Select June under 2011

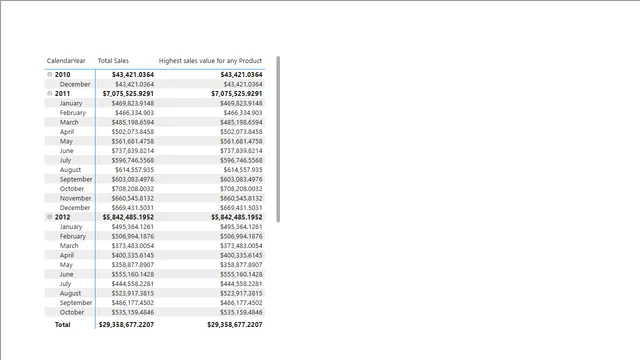(x=67, y=151)
